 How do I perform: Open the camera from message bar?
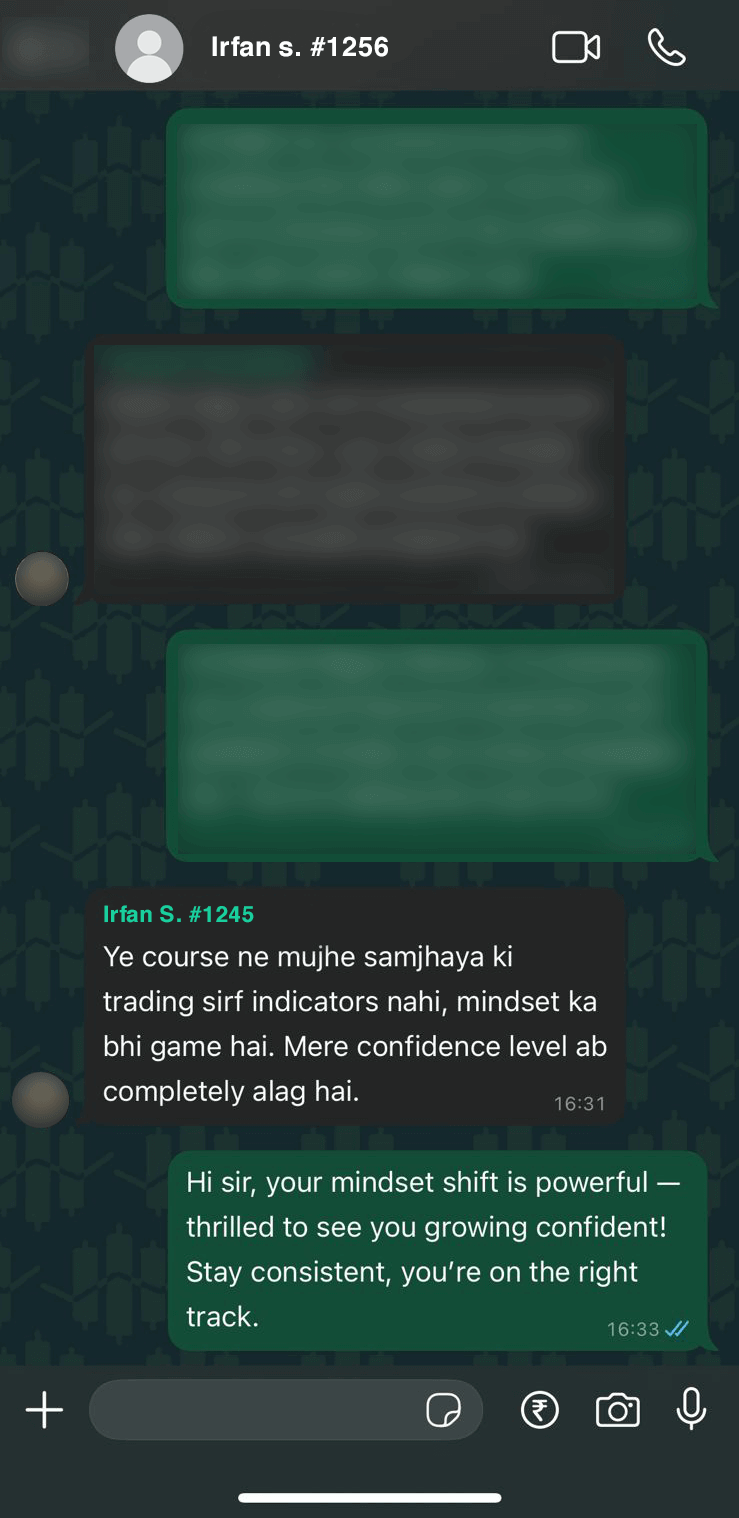click(x=617, y=1410)
